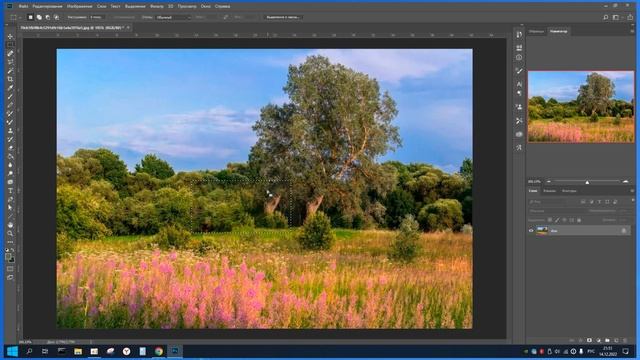640x360 pixels.
Task: Change screen mode via toolbar icon
Action: pos(10,278)
